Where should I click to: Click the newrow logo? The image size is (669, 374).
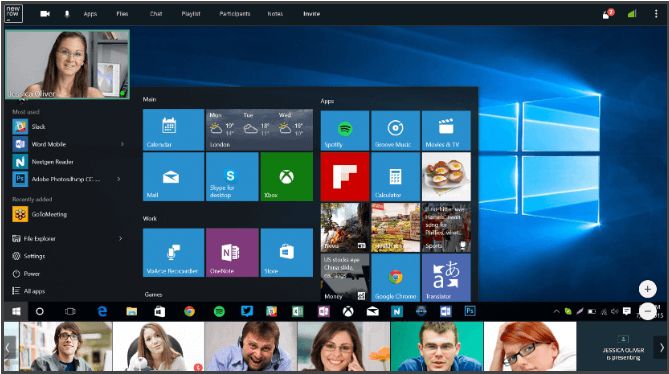(13, 13)
